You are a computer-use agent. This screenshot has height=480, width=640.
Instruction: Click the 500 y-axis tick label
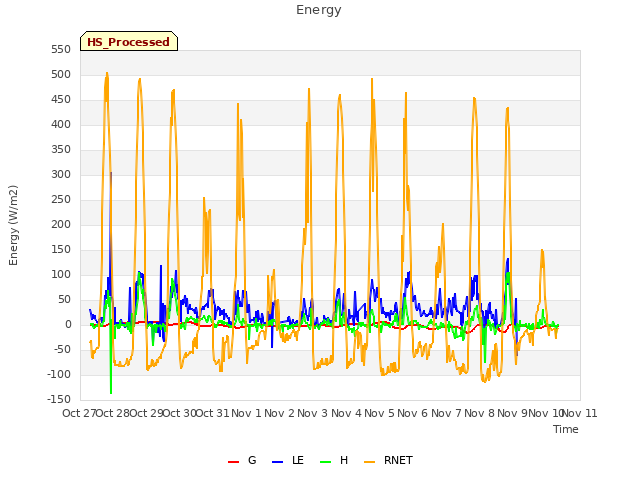[x=61, y=75]
